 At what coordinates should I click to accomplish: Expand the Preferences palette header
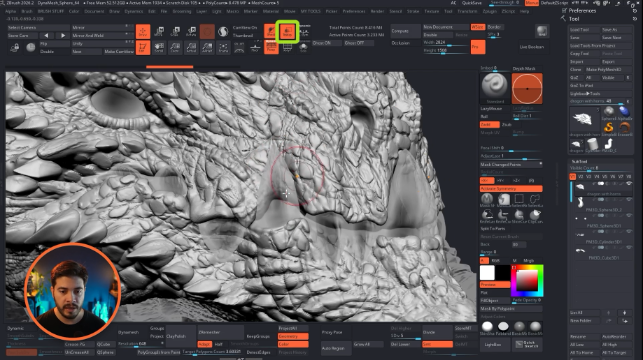[x=582, y=11]
